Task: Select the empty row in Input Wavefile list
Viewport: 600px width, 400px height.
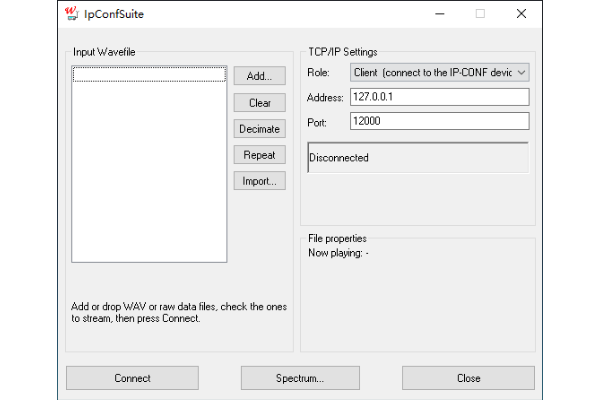Action: click(149, 74)
